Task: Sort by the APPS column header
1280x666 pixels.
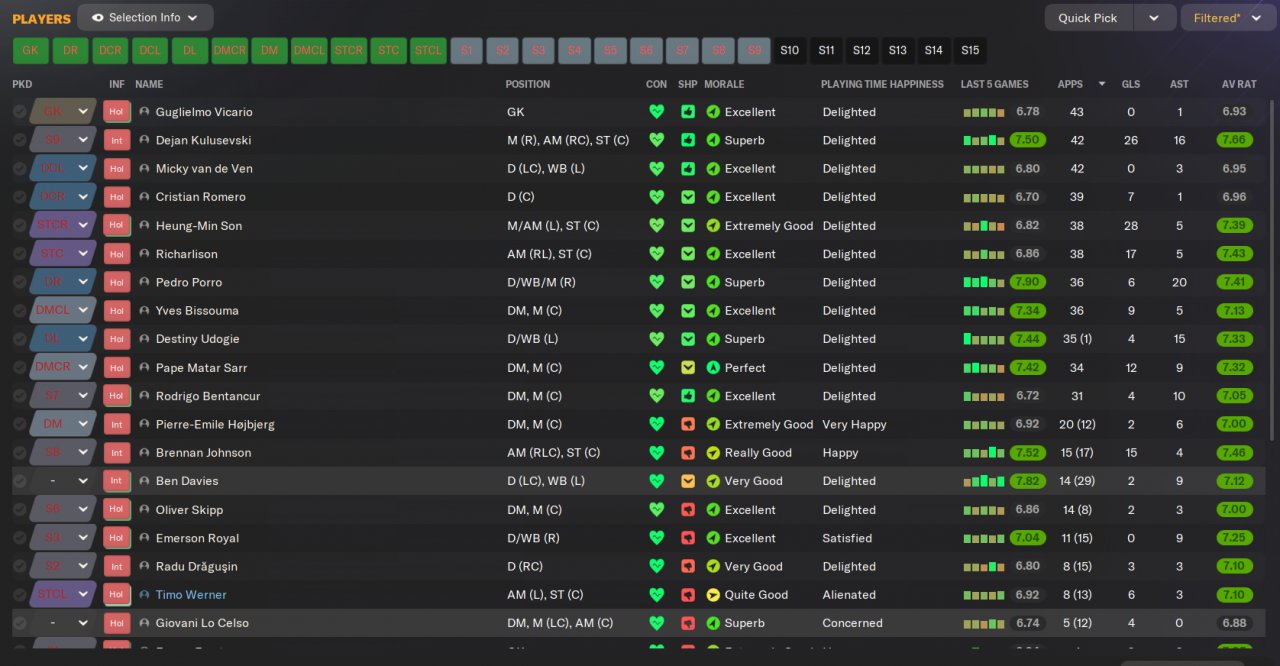Action: pos(1070,84)
